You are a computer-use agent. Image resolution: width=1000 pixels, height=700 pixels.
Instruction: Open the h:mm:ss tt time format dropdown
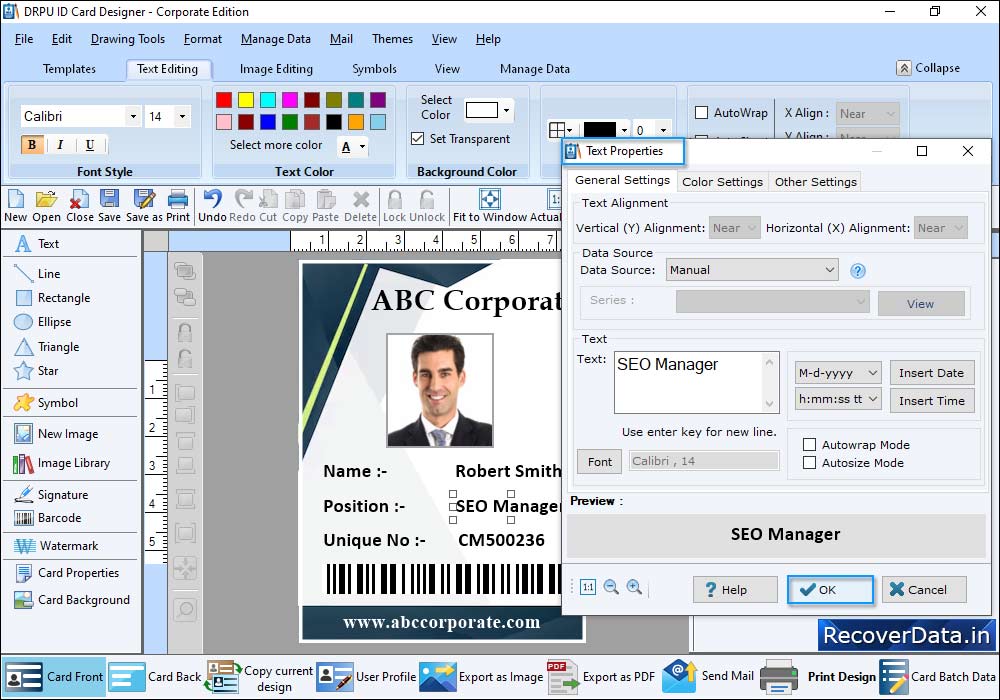click(x=838, y=399)
